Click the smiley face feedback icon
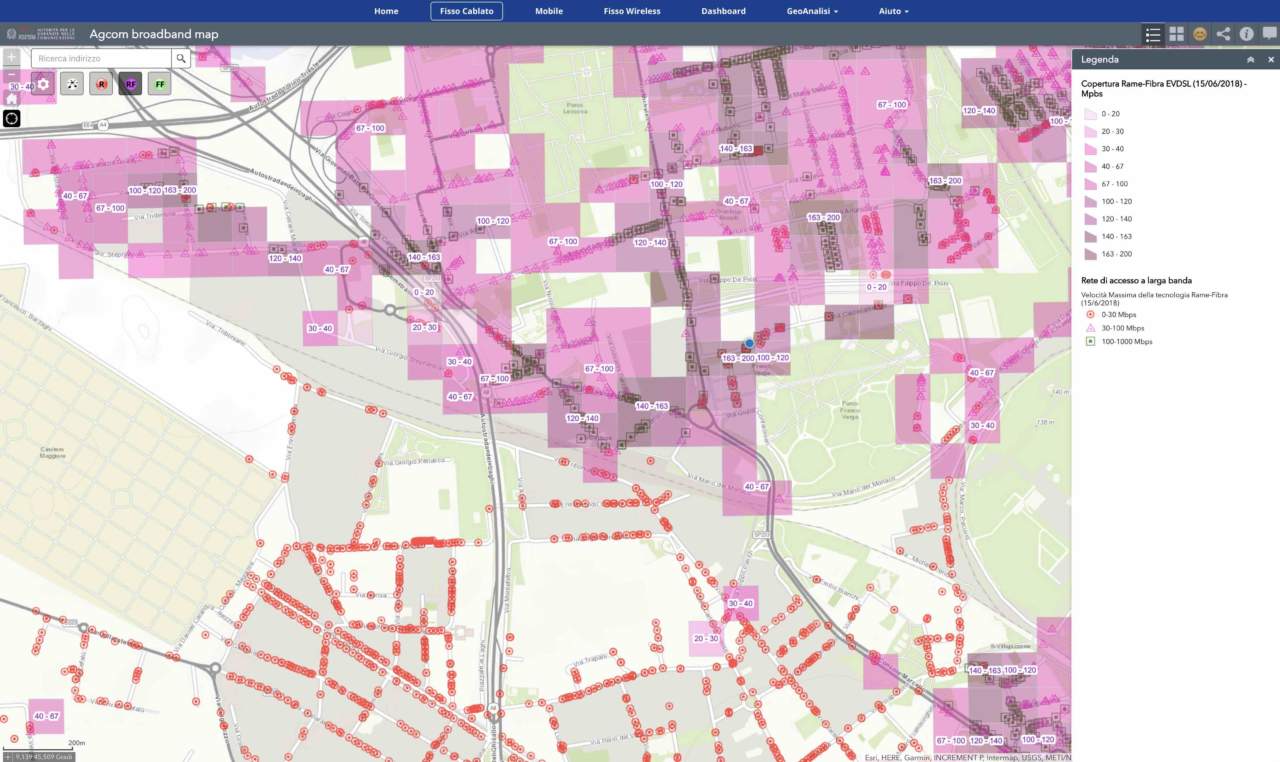This screenshot has width=1280, height=762. coord(1200,34)
